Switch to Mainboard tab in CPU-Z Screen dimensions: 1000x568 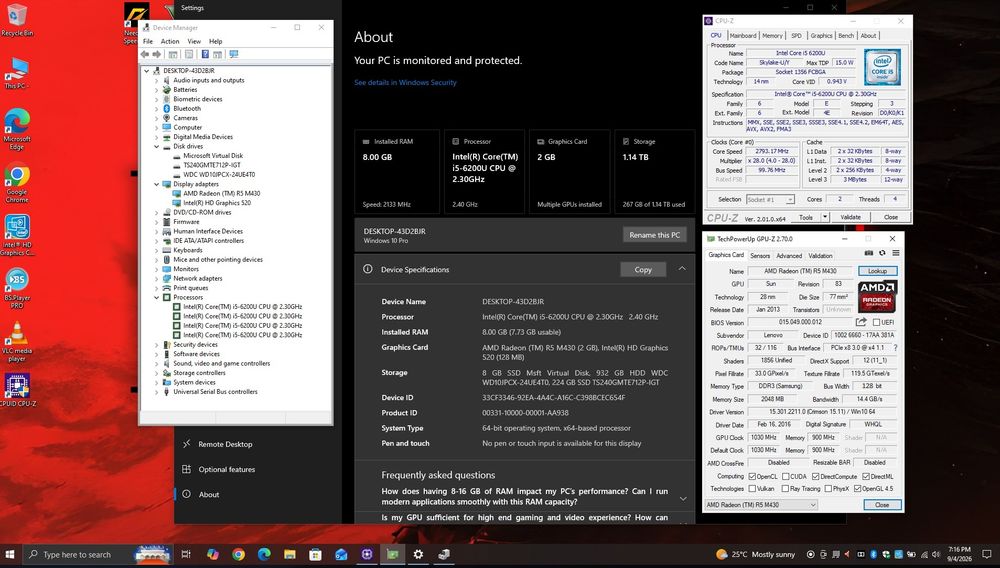point(742,36)
